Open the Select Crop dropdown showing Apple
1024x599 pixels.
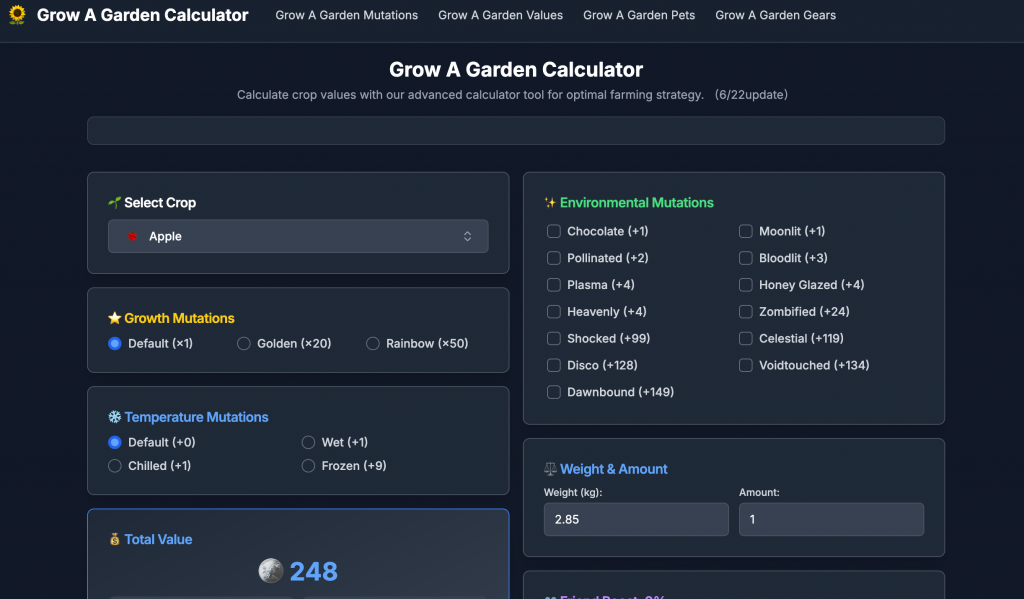tap(298, 236)
